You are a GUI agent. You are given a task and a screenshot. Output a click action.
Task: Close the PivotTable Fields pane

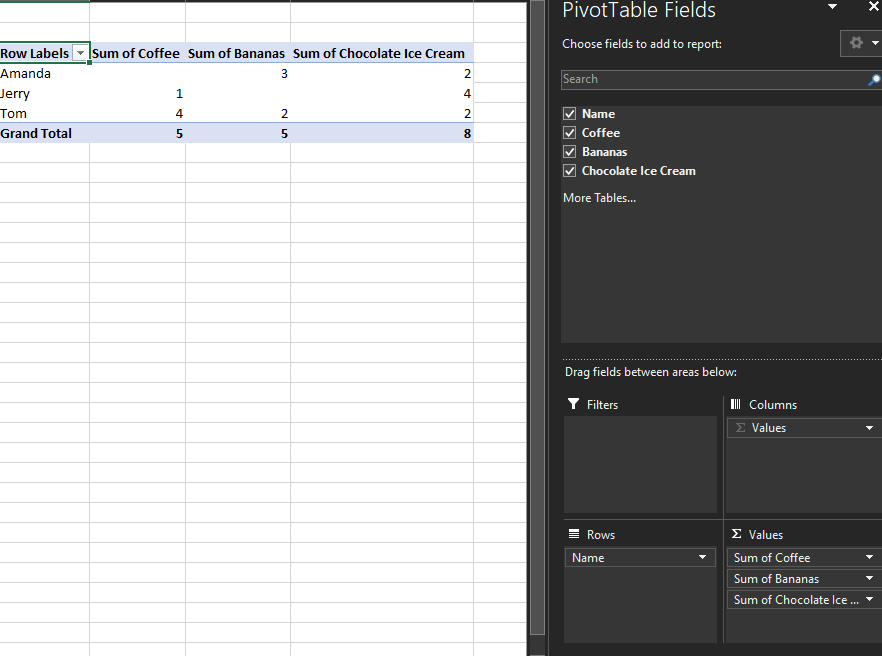[x=874, y=7]
